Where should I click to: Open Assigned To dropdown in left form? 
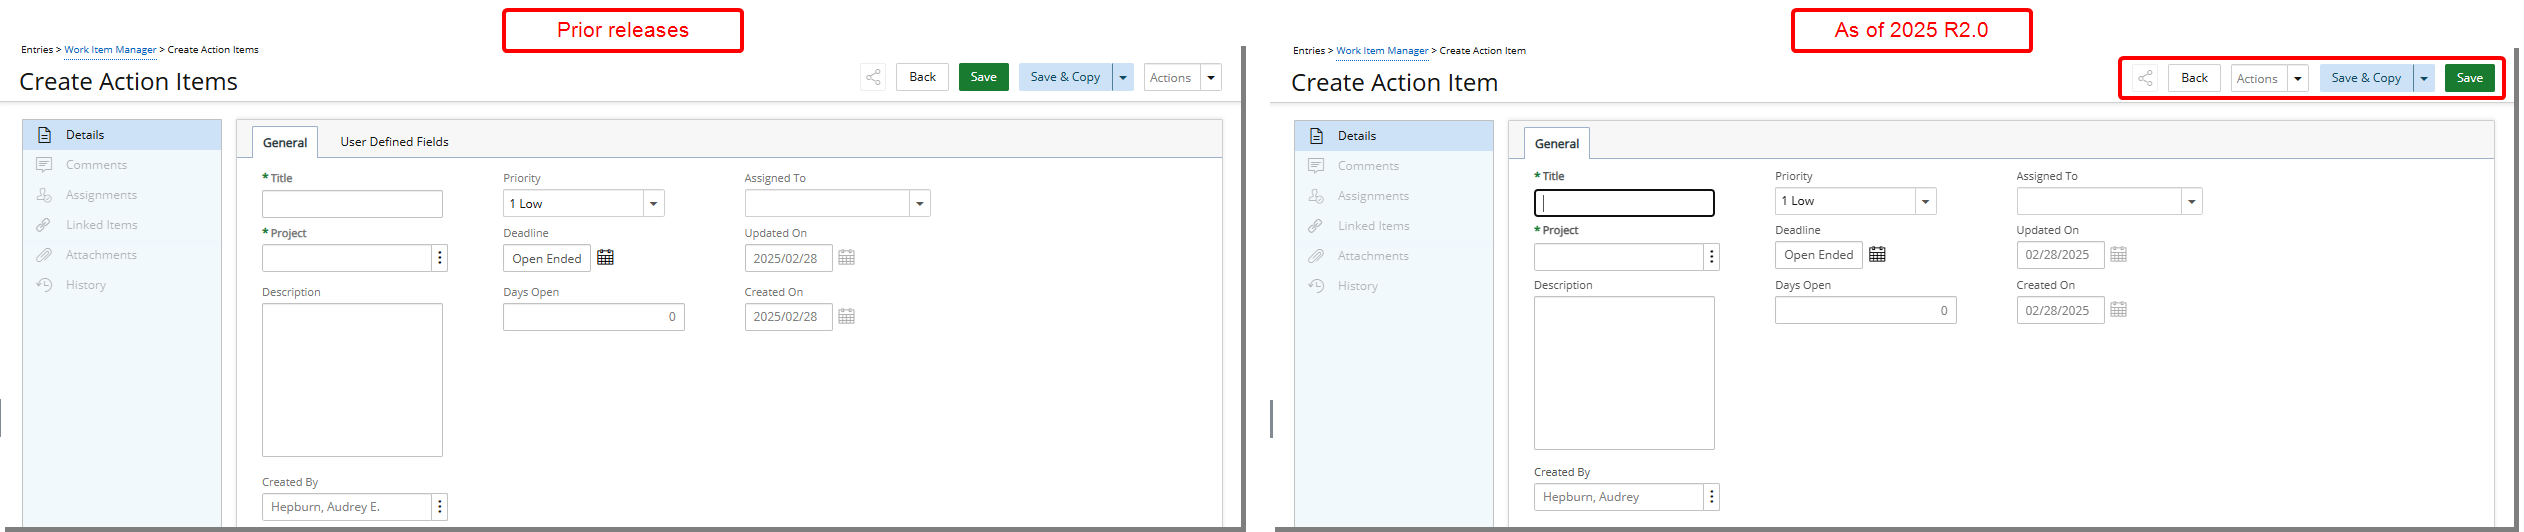tap(920, 204)
